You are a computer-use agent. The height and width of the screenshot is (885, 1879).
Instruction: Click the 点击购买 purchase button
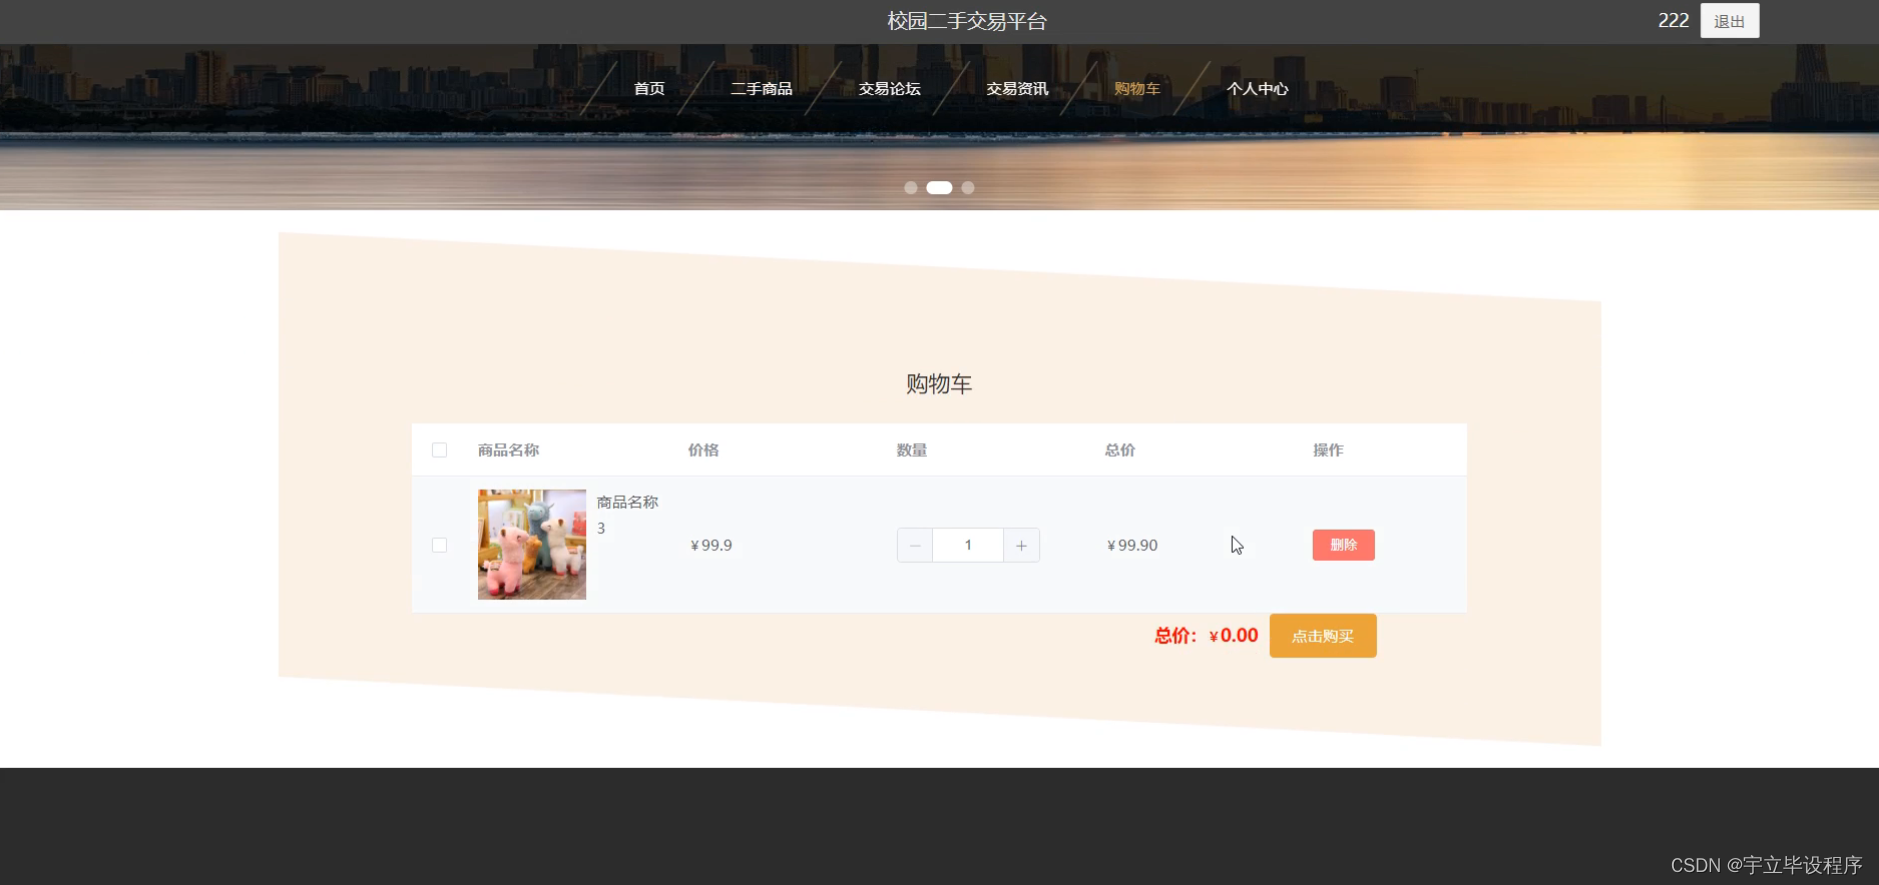coord(1322,636)
